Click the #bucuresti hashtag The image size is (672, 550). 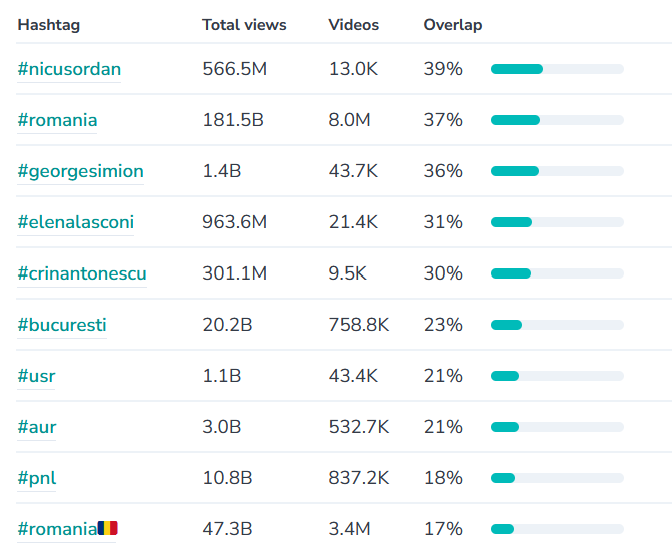pyautogui.click(x=62, y=325)
